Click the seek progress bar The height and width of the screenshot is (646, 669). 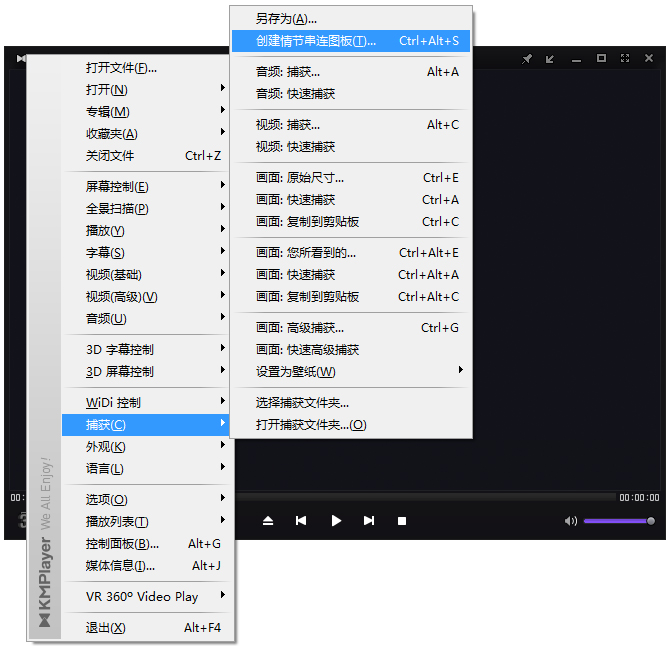pyautogui.click(x=425, y=497)
